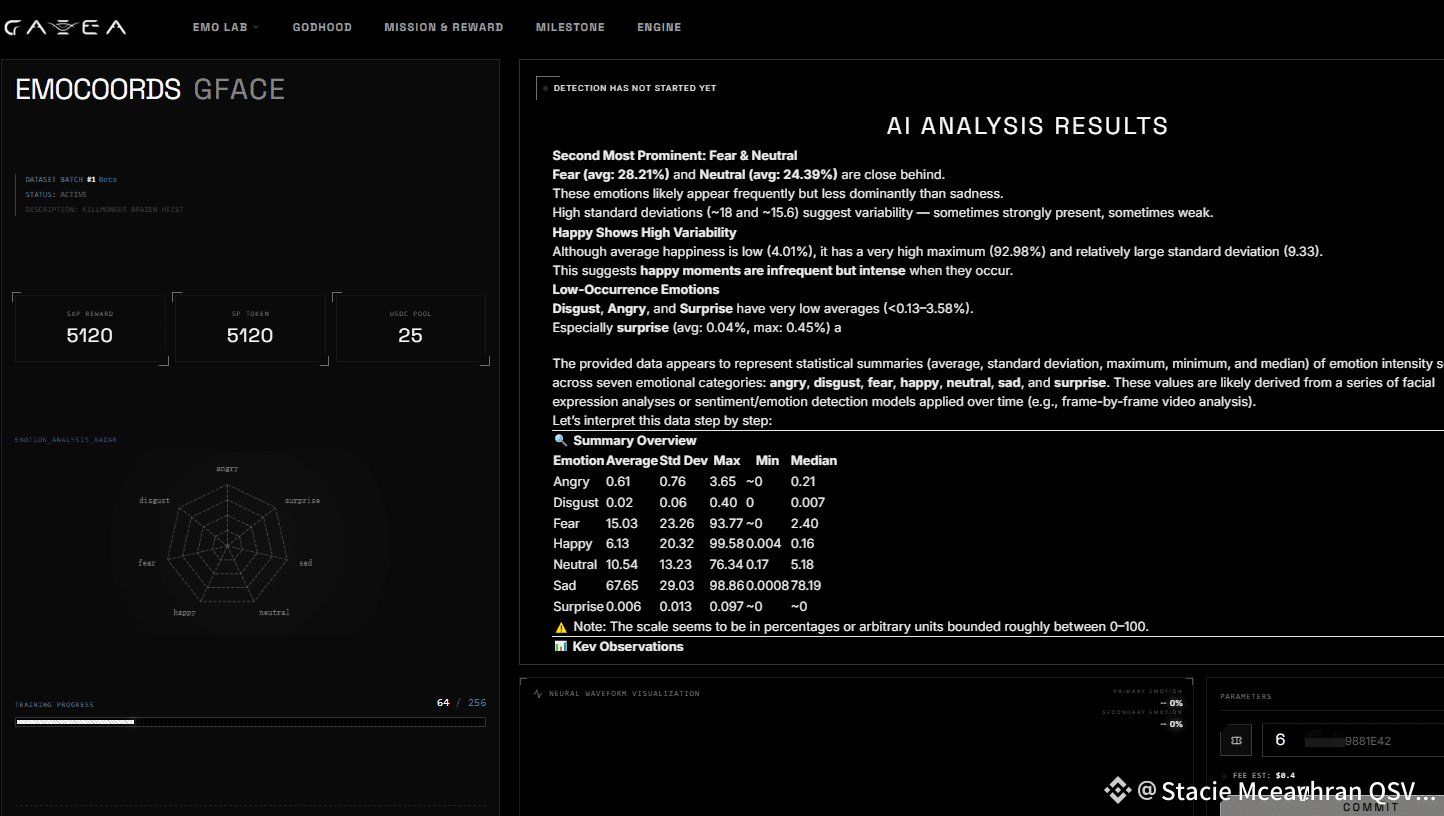
Task: Click the GAEA logo
Action: coord(65,28)
